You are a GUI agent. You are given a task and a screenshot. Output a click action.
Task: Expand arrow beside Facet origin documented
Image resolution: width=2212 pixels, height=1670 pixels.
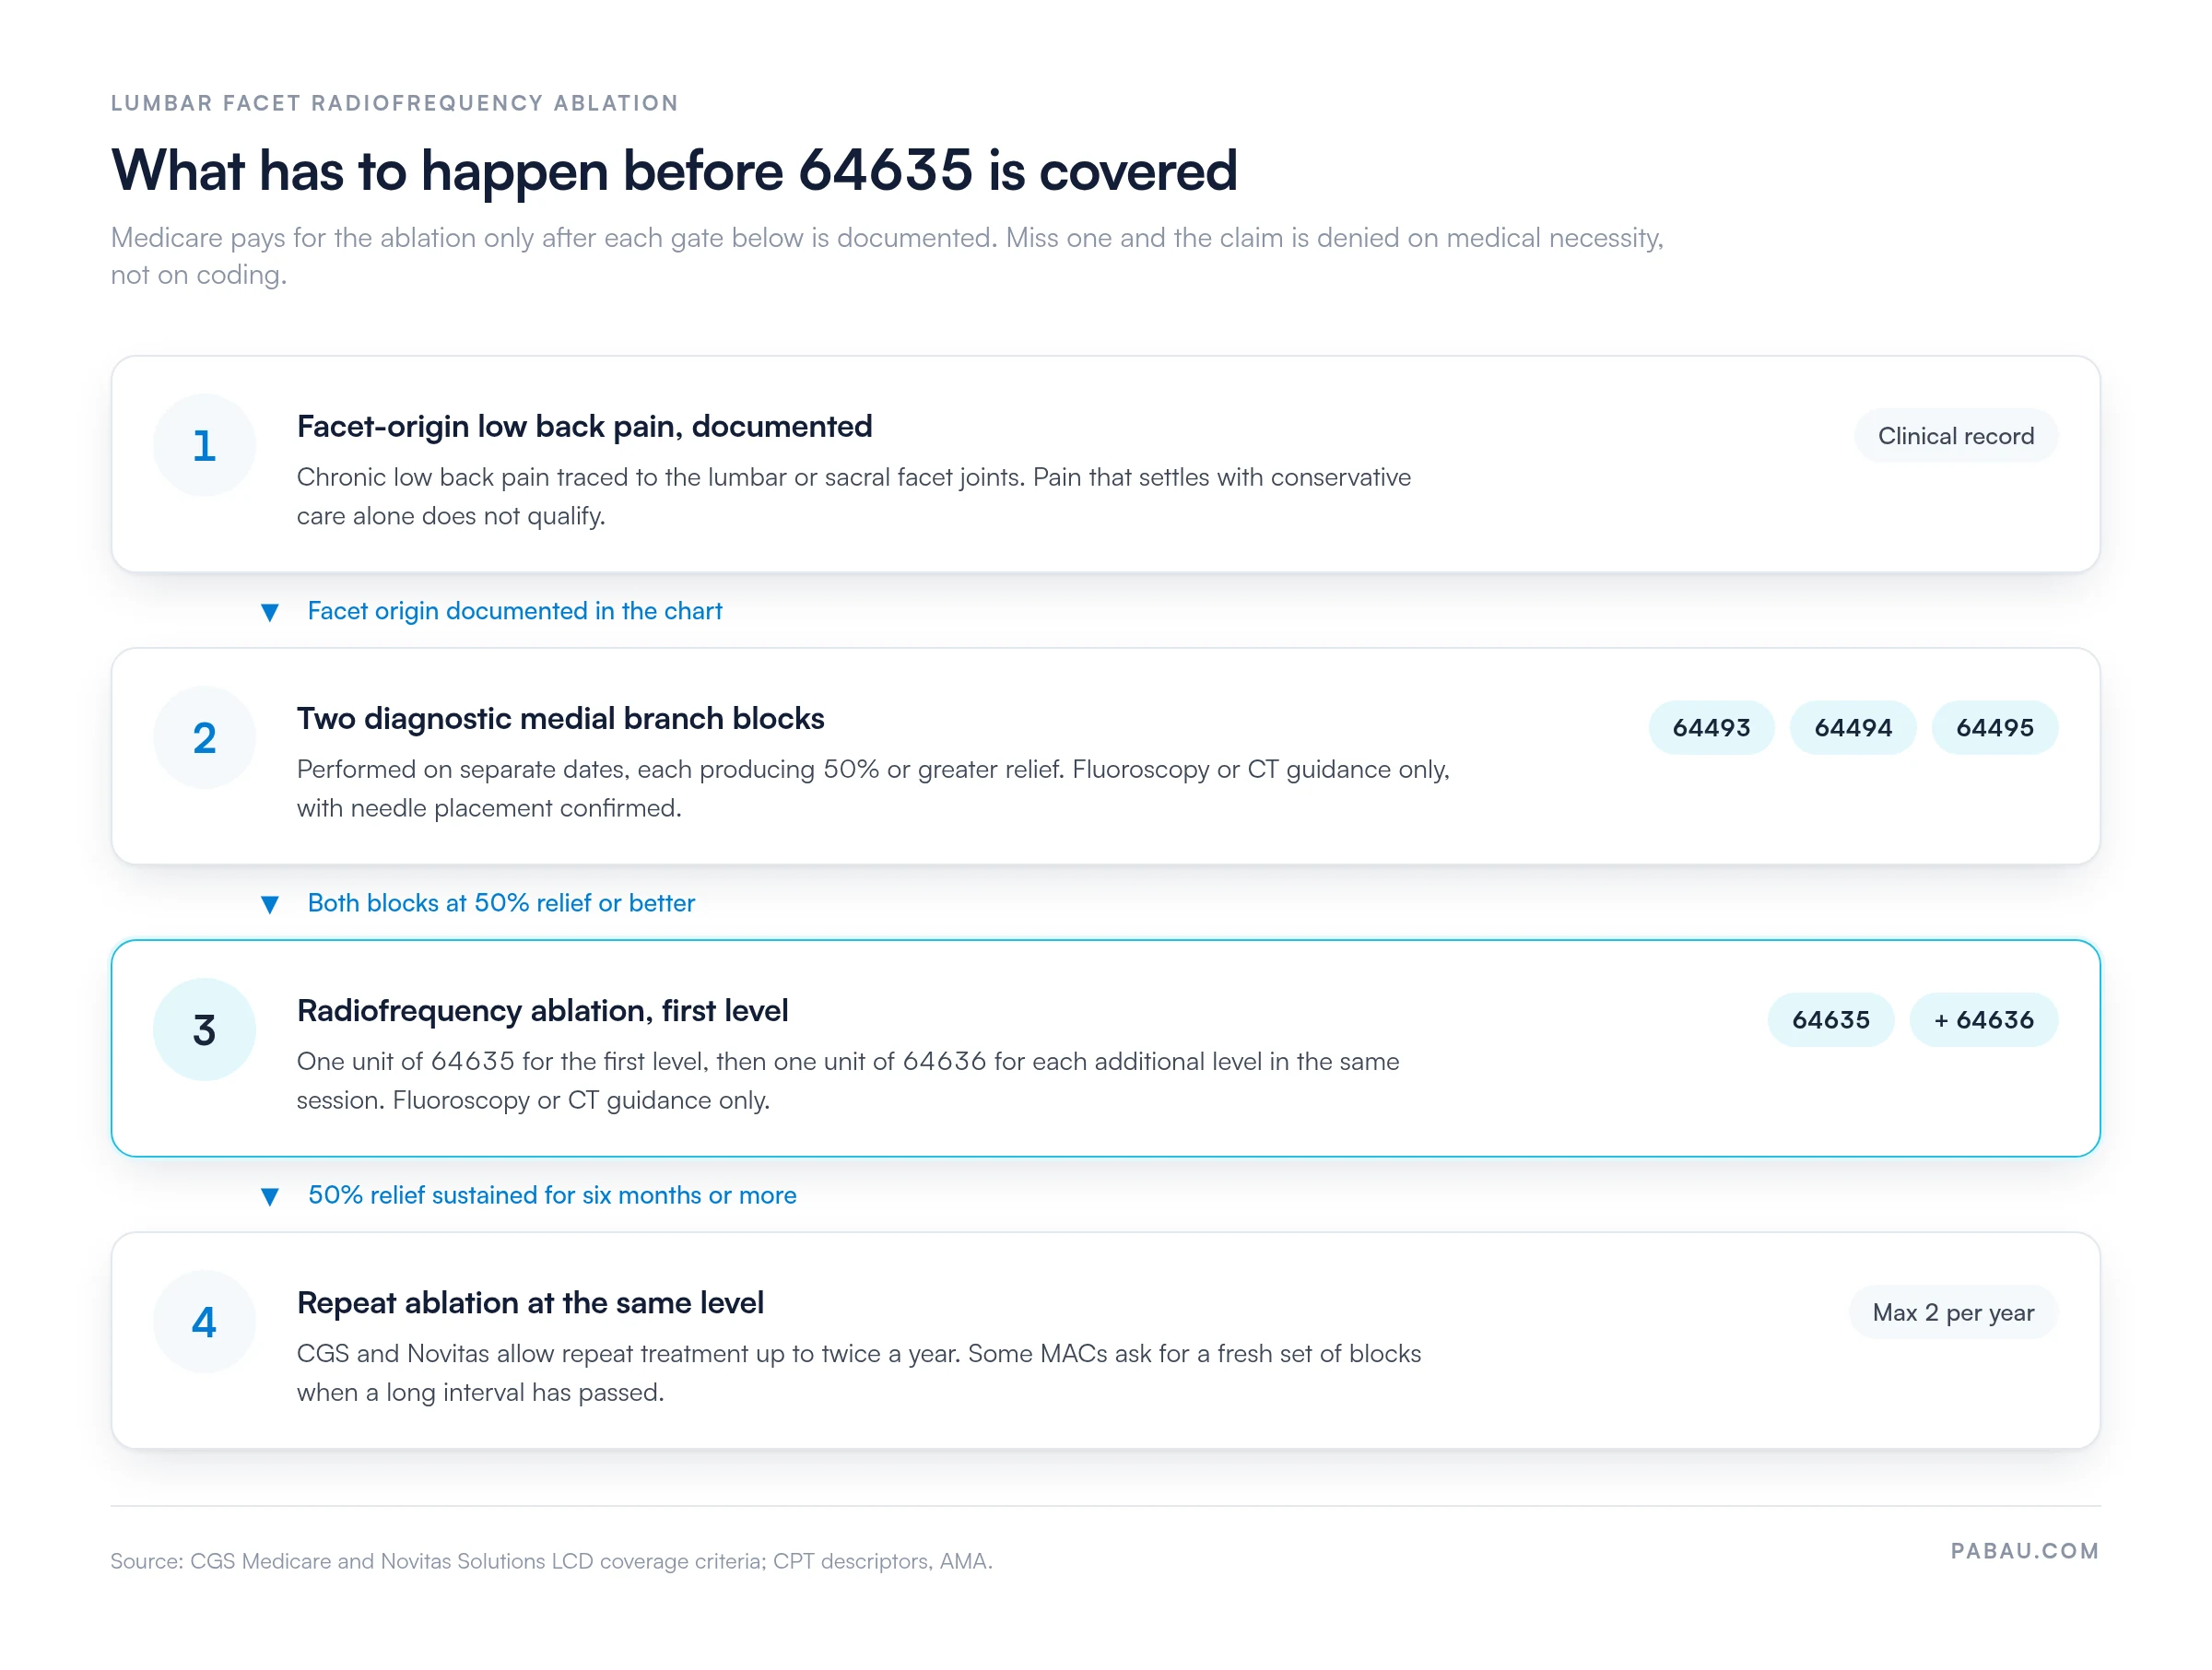coord(269,612)
